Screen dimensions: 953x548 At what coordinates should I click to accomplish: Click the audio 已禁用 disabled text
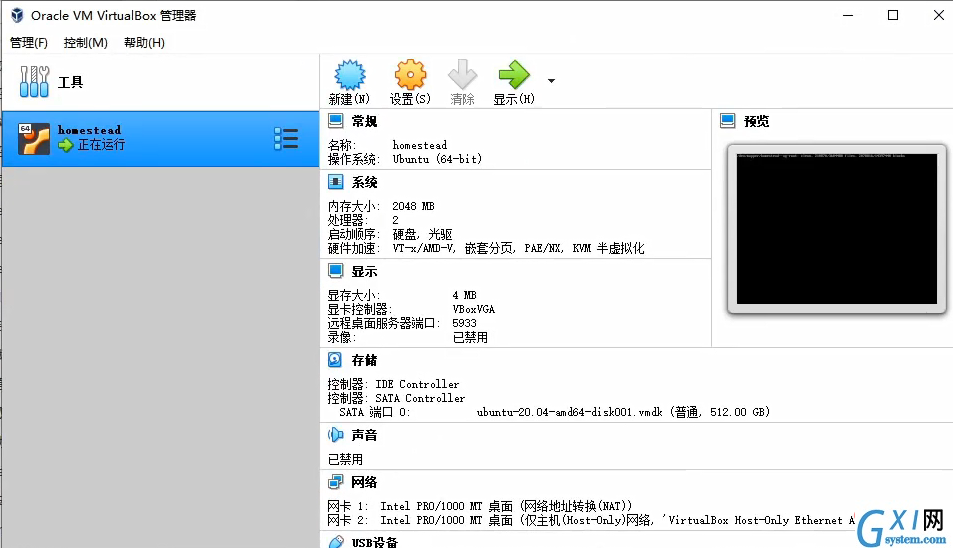tap(345, 459)
